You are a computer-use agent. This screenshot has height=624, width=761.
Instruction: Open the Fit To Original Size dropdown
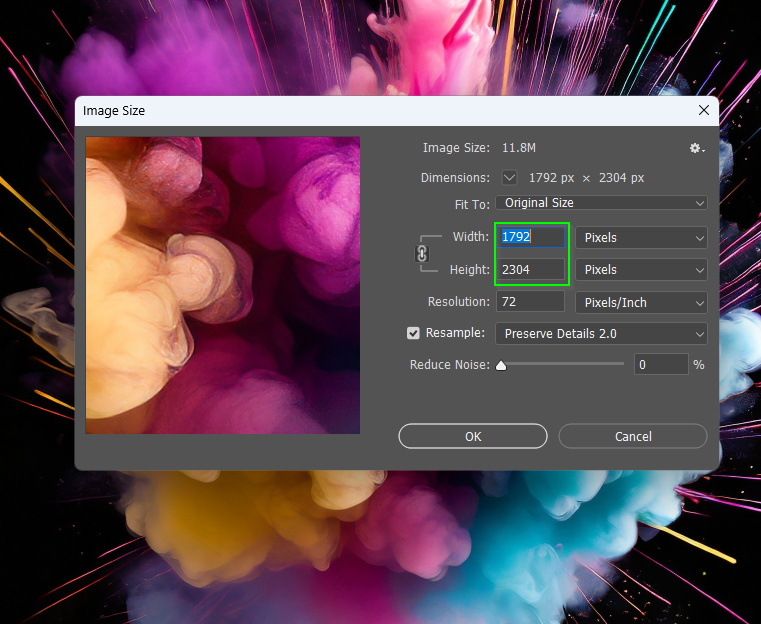(601, 203)
